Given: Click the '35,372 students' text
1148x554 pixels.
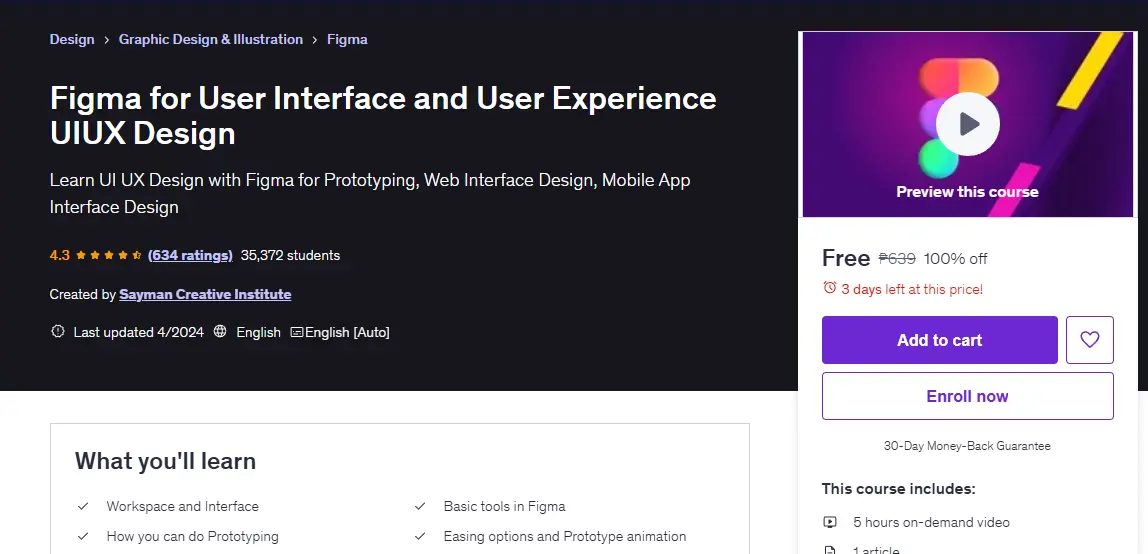Looking at the screenshot, I should click(x=290, y=255).
